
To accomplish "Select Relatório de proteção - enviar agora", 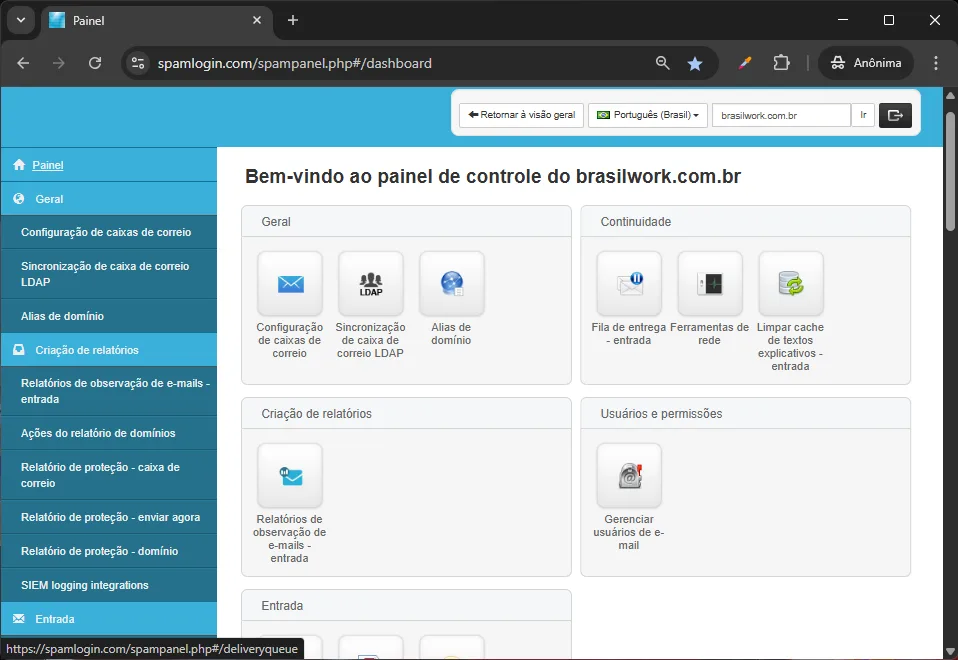I will pyautogui.click(x=109, y=517).
